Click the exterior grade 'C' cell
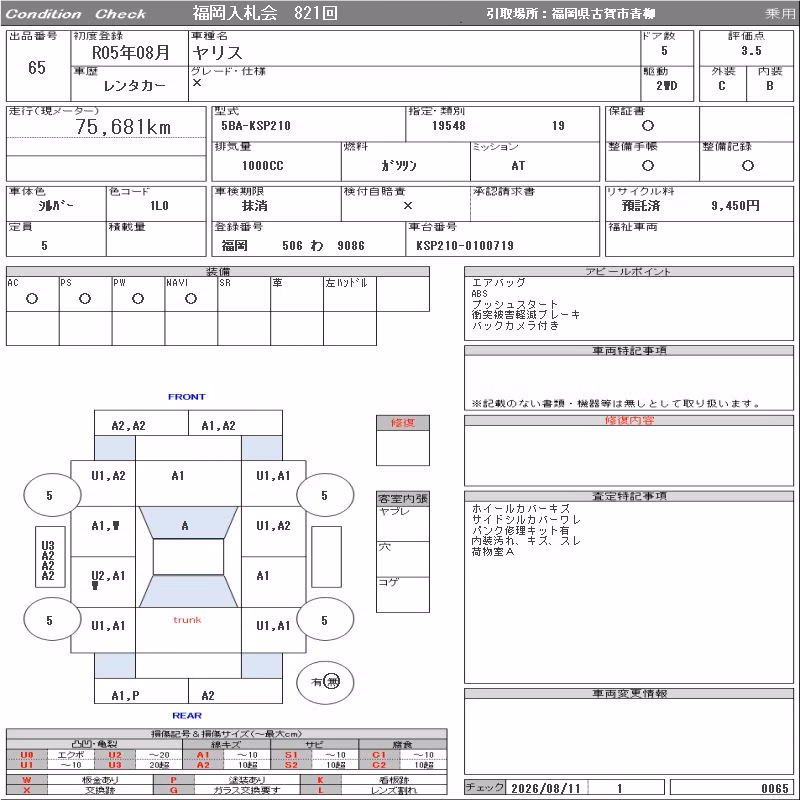This screenshot has height=800, width=800. click(x=721, y=86)
